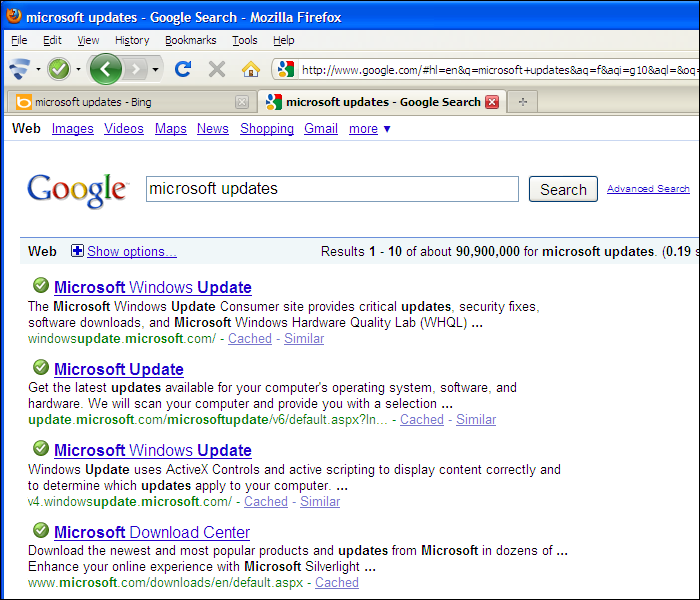Open the Tools menu
The image size is (700, 600).
[245, 40]
